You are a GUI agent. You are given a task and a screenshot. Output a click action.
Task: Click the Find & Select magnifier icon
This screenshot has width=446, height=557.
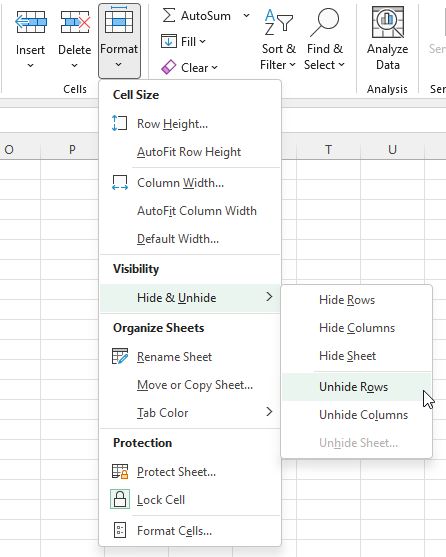(x=325, y=22)
